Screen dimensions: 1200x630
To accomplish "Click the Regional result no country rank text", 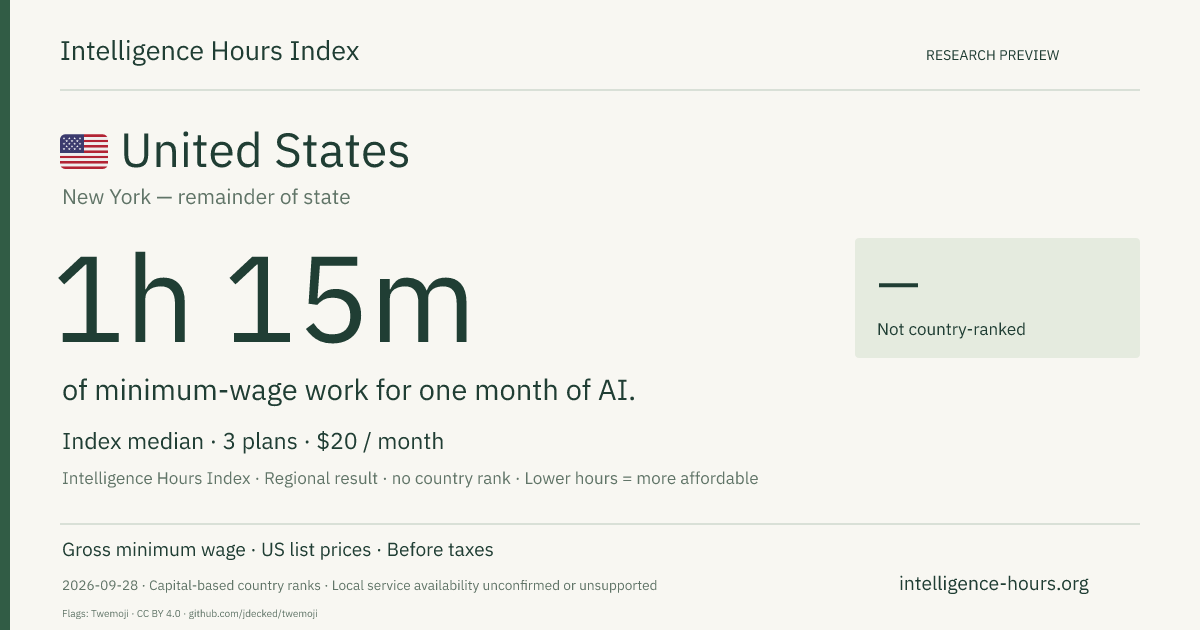I will tap(389, 478).
